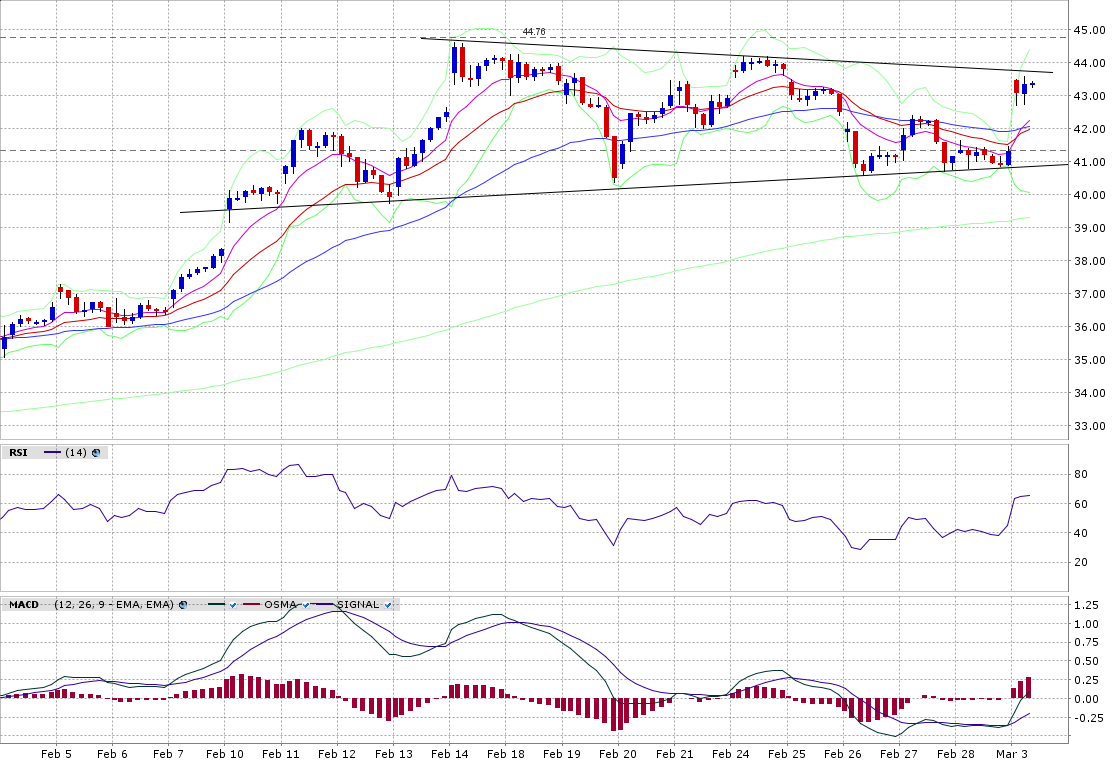1114x768 pixels.
Task: Toggle the MACD line visibility checkbox
Action: pos(232,605)
